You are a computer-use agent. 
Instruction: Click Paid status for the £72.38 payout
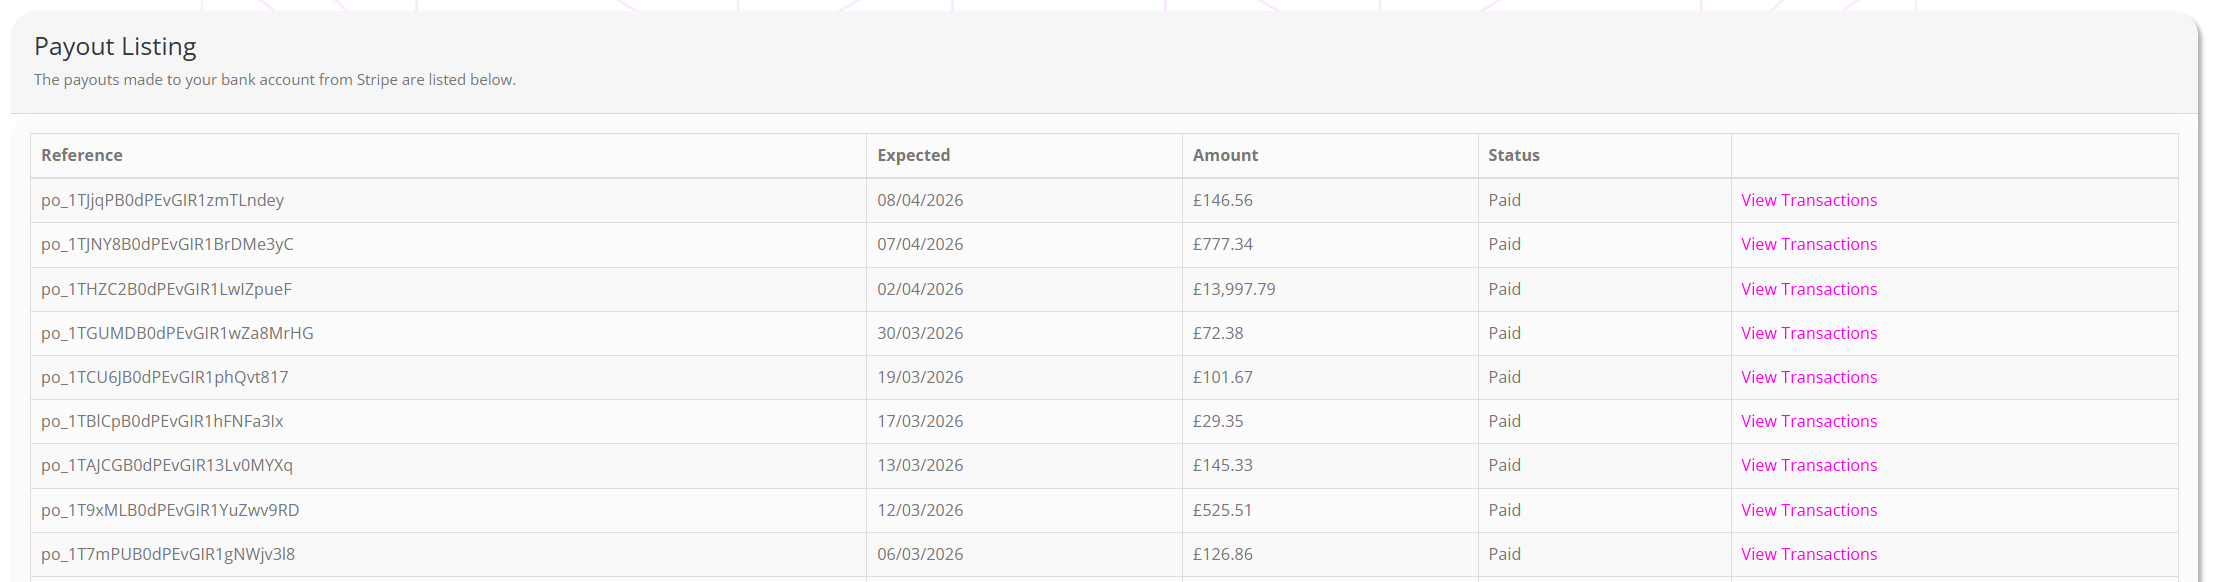click(x=1504, y=333)
